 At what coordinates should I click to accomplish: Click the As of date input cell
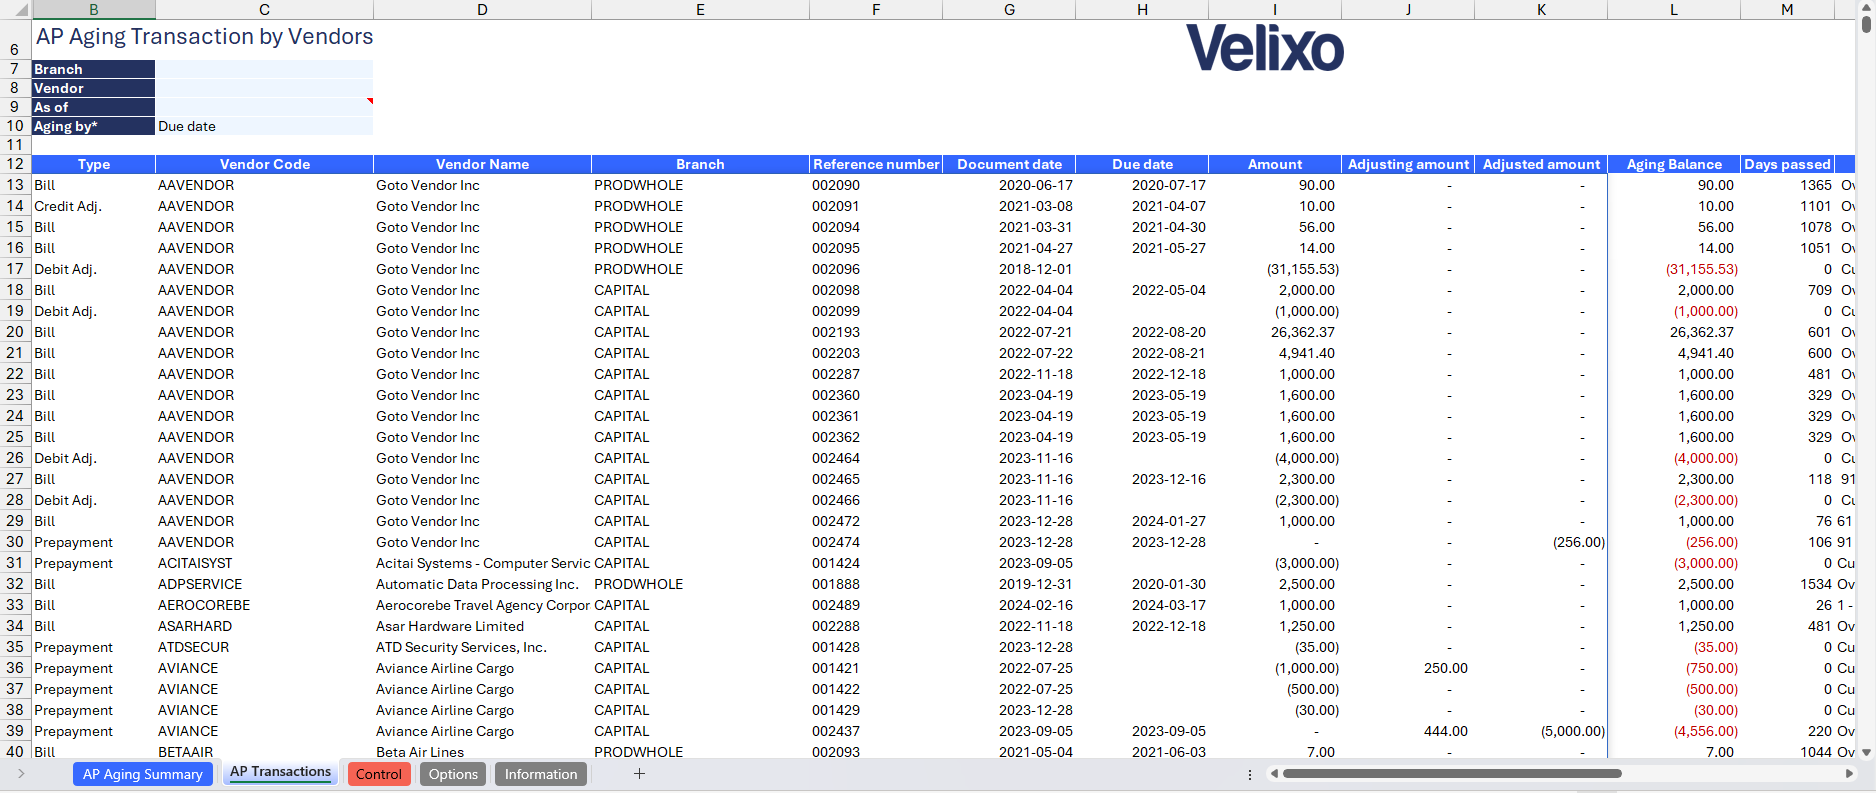pos(264,107)
